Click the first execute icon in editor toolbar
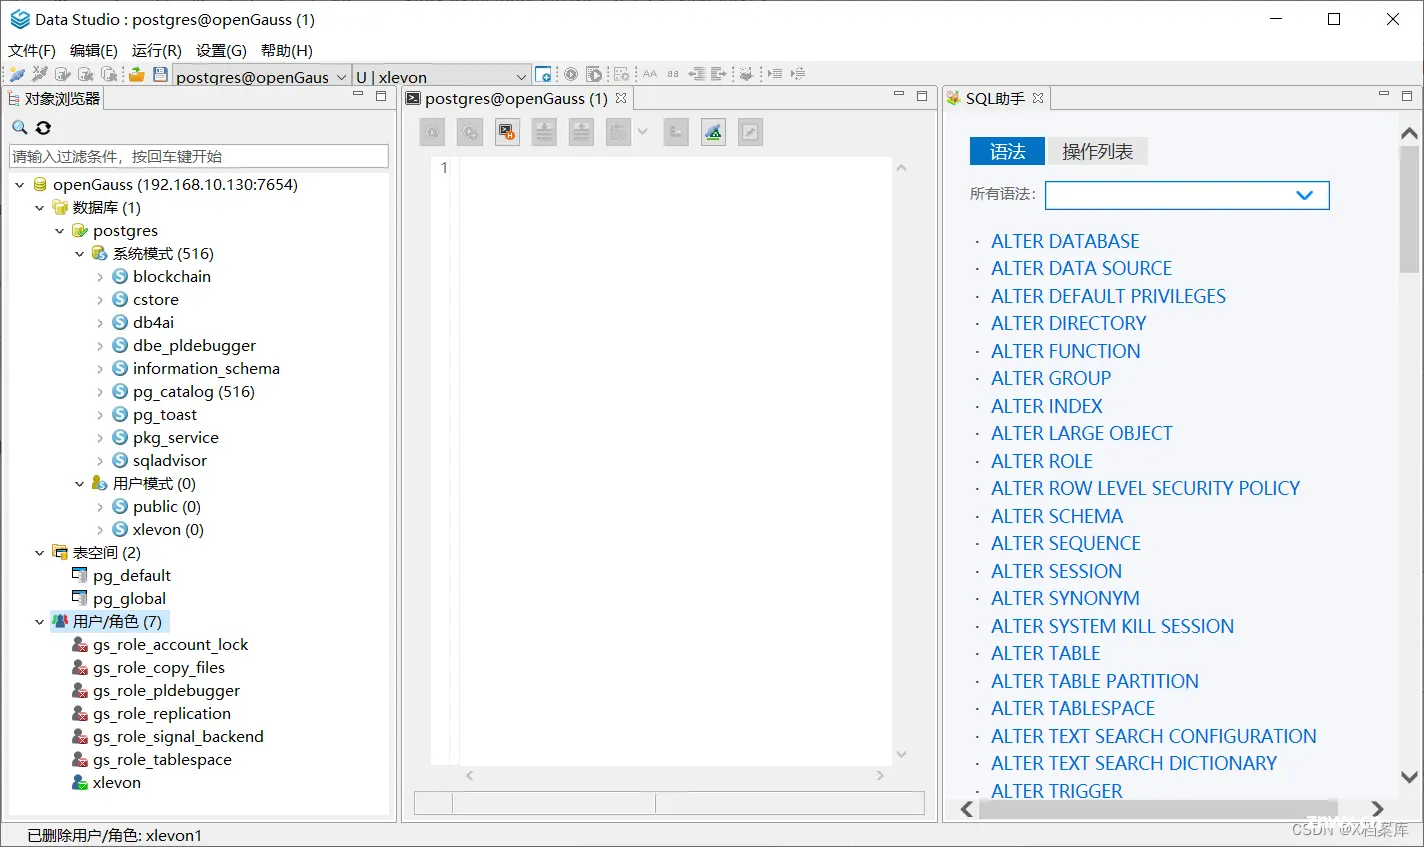This screenshot has width=1424, height=847. (432, 132)
